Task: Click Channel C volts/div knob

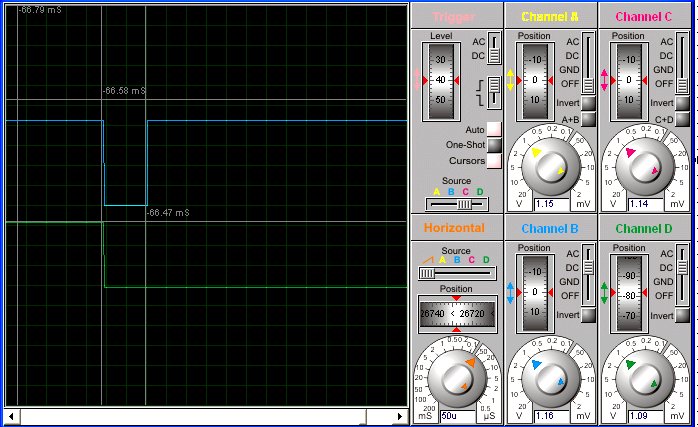Action: pyautogui.click(x=645, y=167)
